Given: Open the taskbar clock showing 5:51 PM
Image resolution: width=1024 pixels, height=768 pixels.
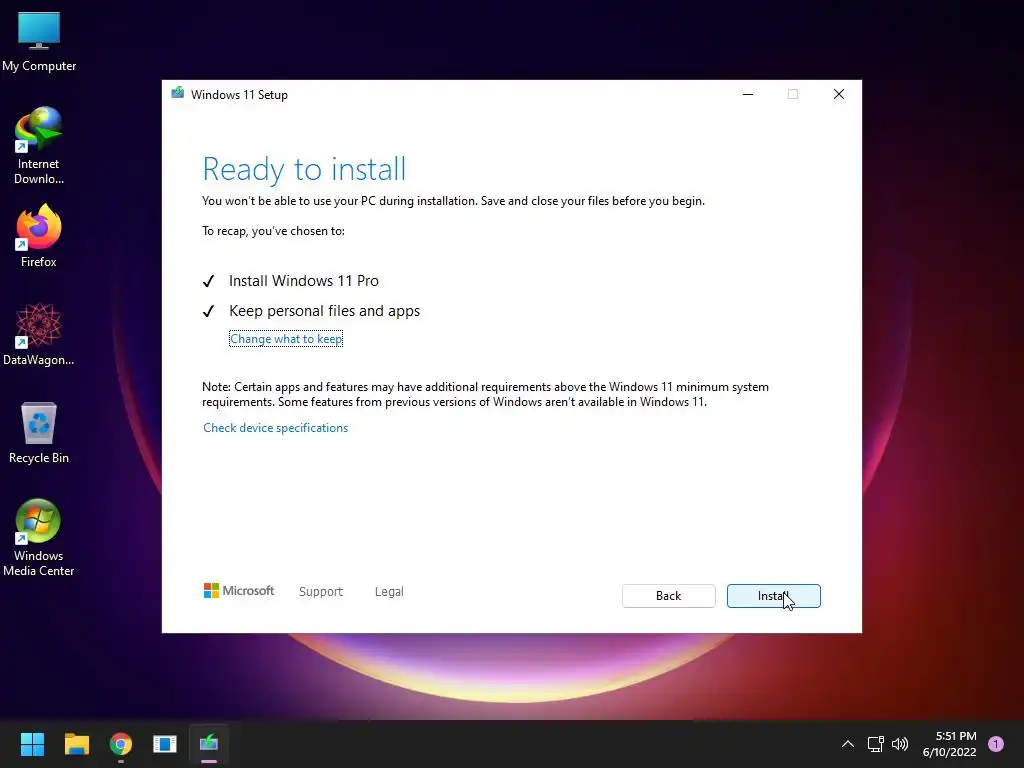Looking at the screenshot, I should click(950, 744).
